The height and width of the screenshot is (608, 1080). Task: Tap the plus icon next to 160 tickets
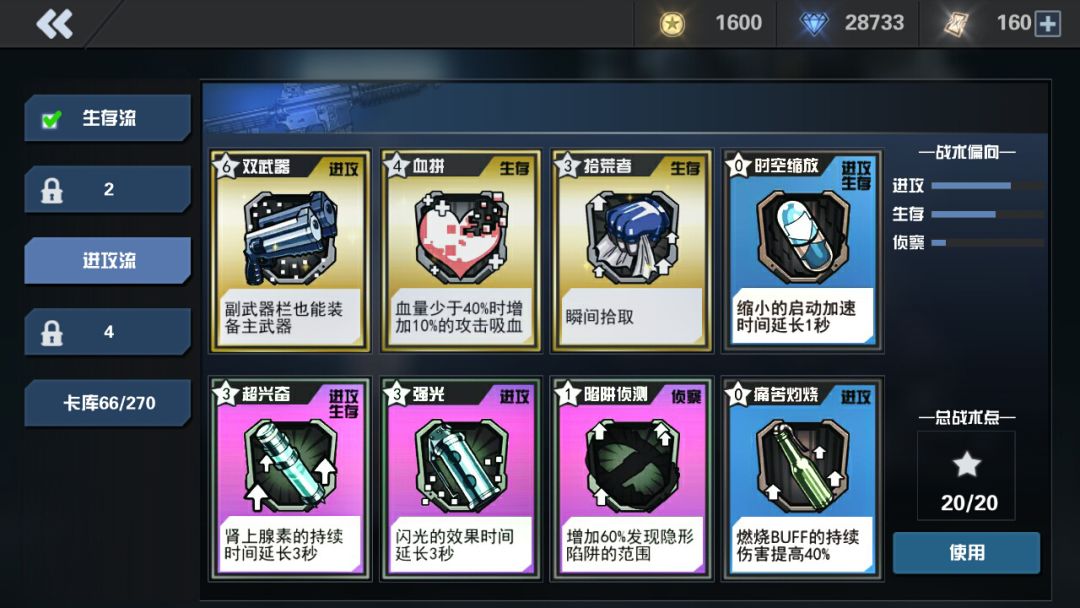1048,23
